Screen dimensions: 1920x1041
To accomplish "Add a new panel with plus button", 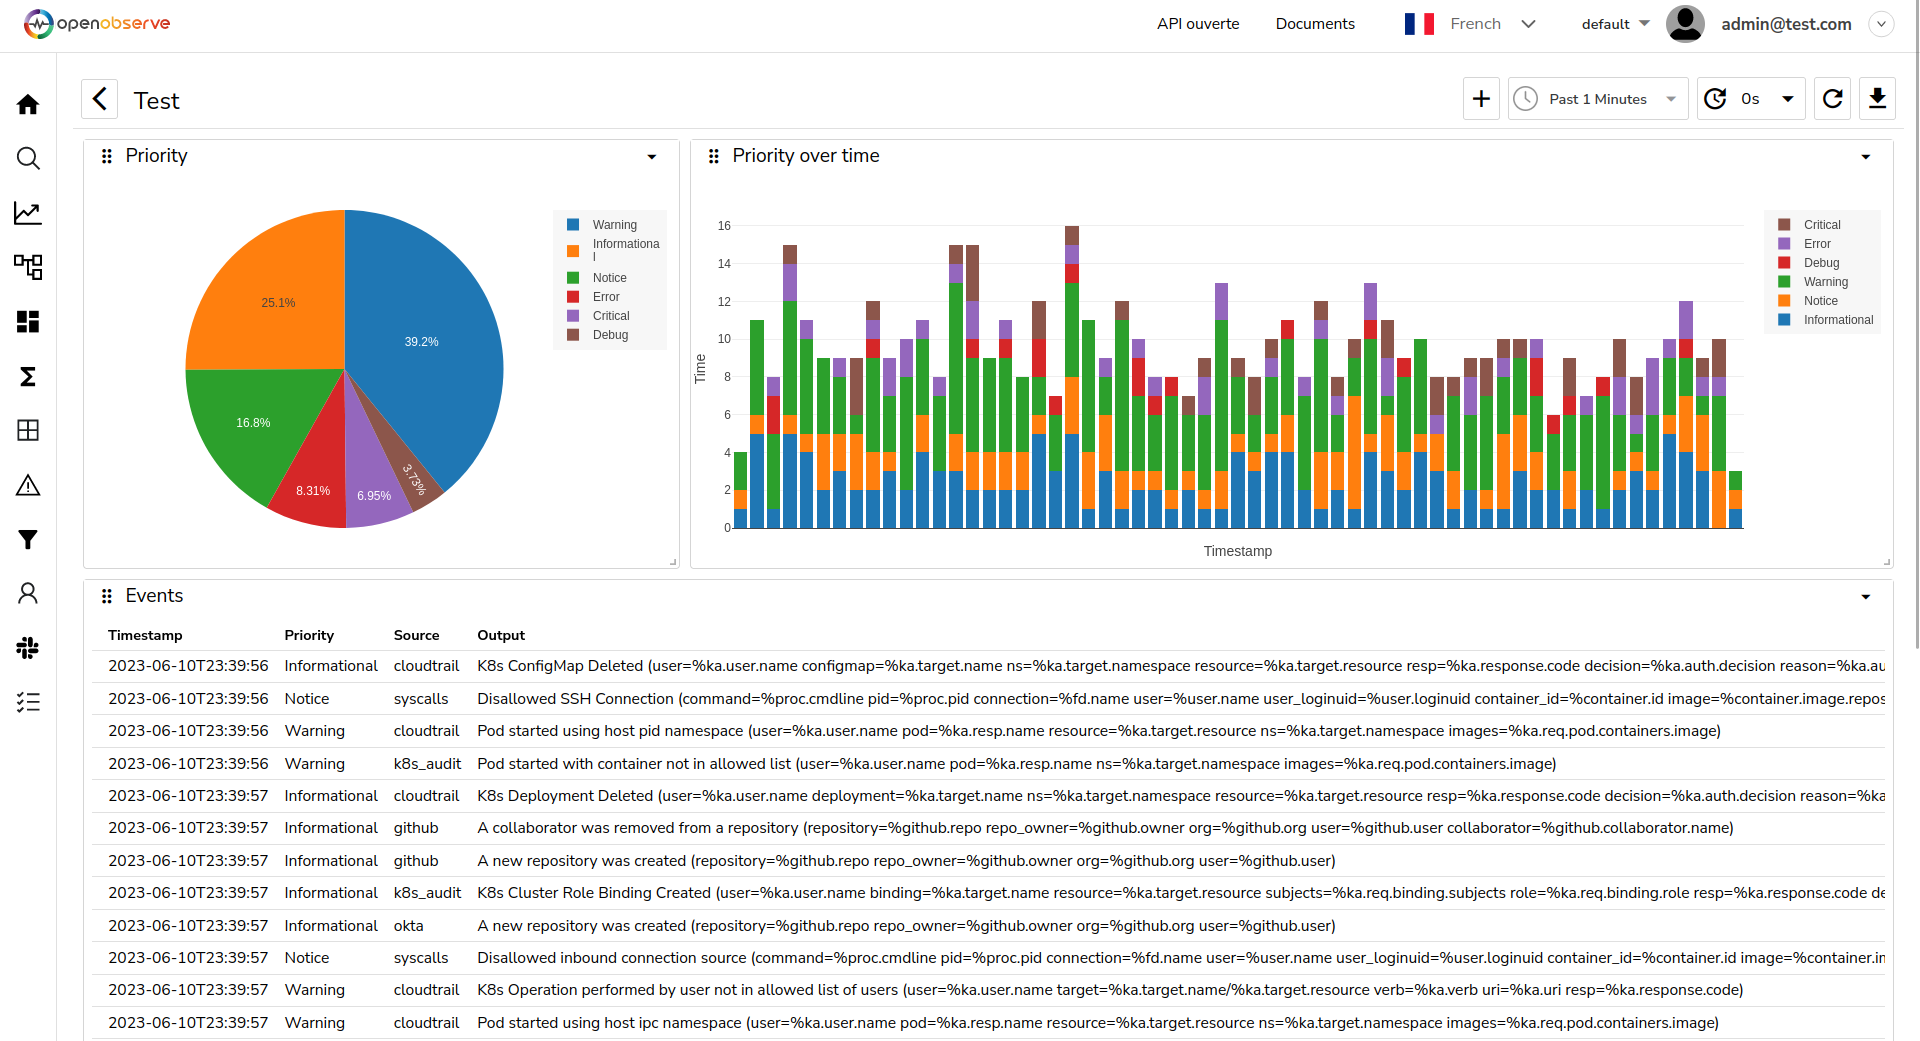I will tap(1481, 99).
